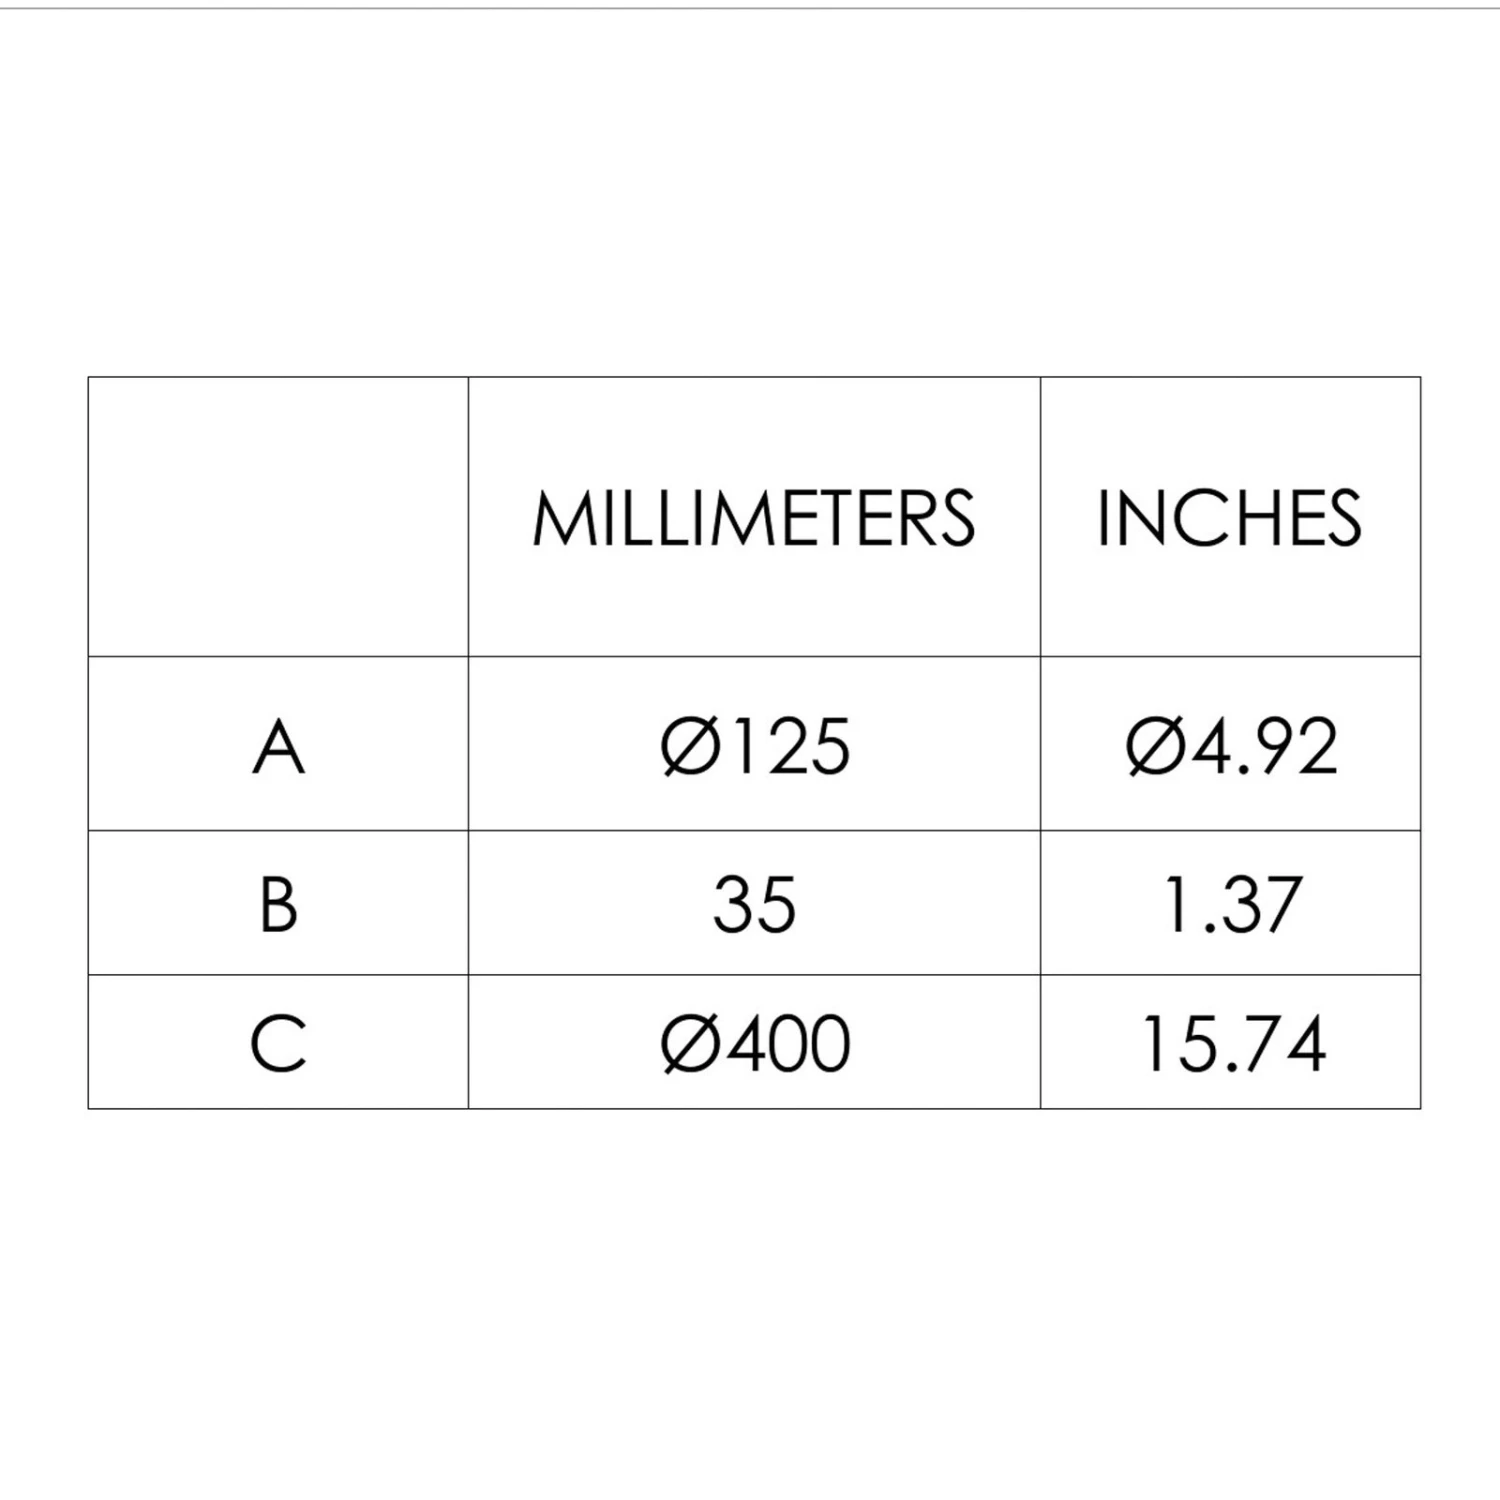Select row label C
Viewport: 1500px width, 1500px height.
click(x=278, y=1044)
